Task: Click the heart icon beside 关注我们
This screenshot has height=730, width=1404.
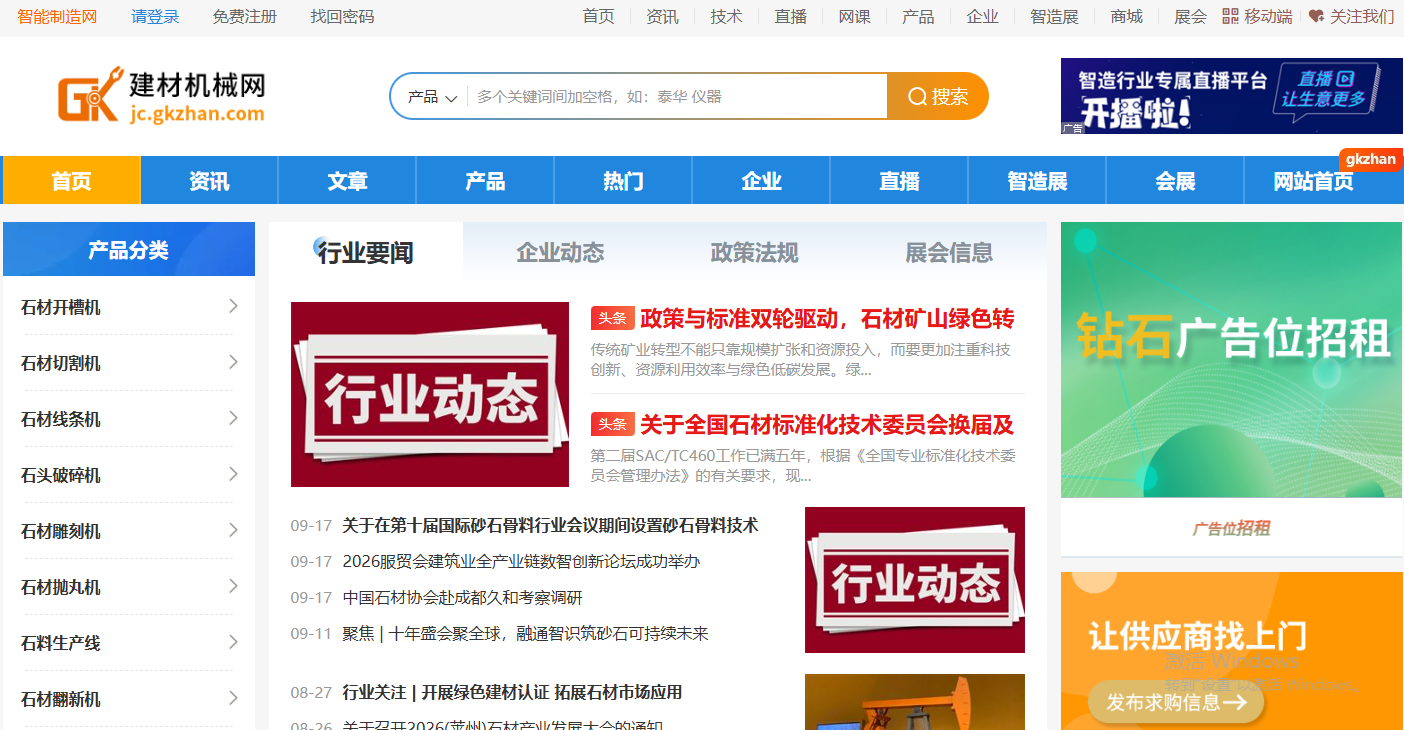Action: pos(1316,16)
